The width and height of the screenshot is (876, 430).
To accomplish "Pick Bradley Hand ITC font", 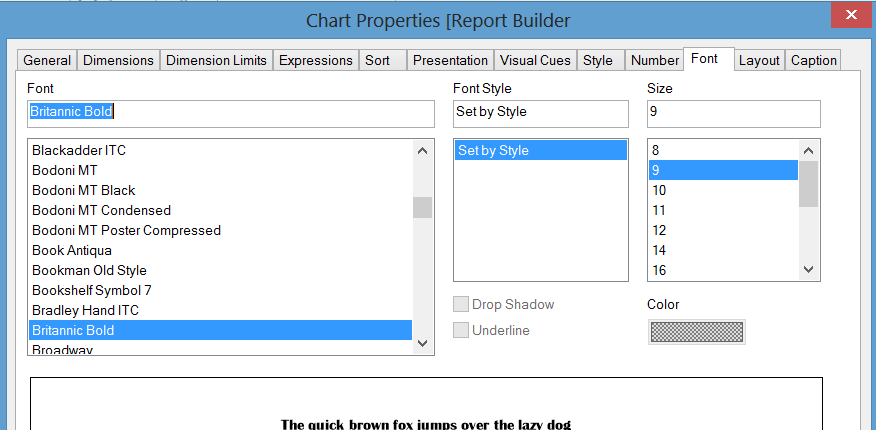I will (x=85, y=310).
